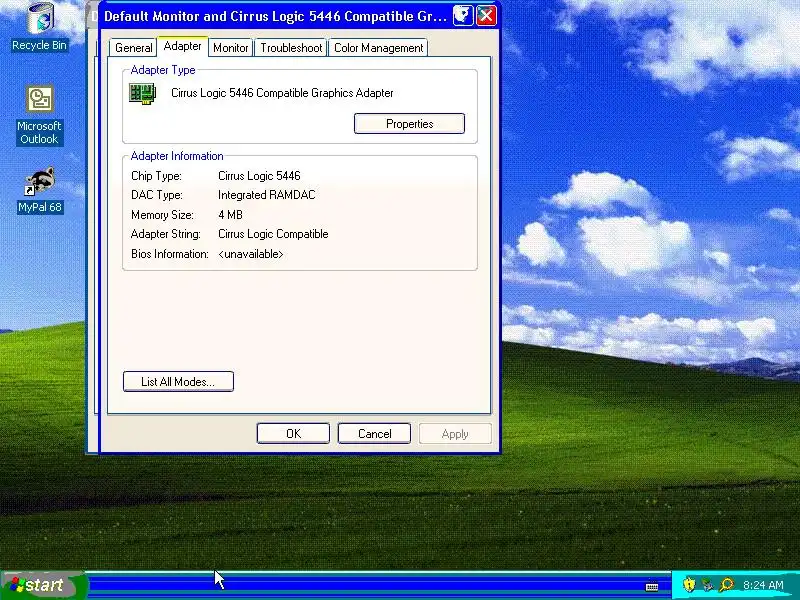Confirm the dialog with OK
Screen dimensions: 800x600
pyautogui.click(x=293, y=434)
